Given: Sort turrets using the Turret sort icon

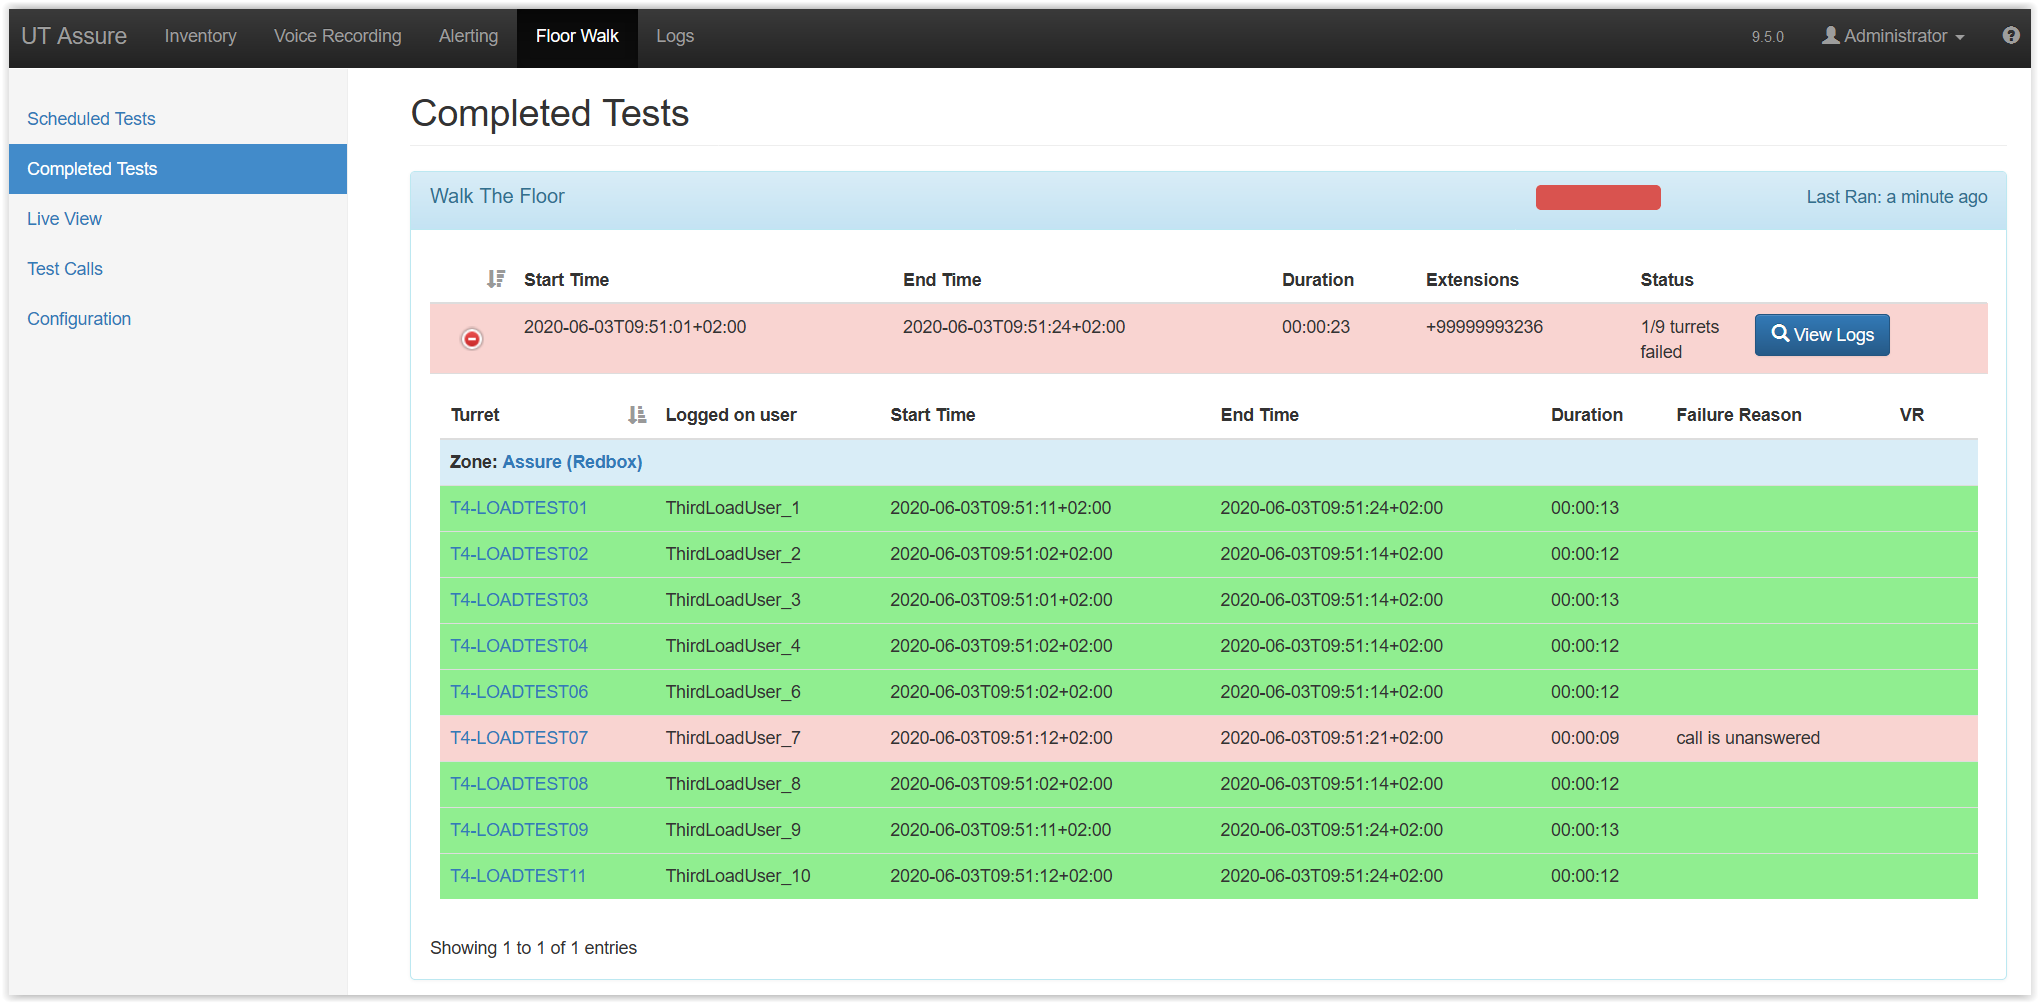Looking at the screenshot, I should (637, 414).
